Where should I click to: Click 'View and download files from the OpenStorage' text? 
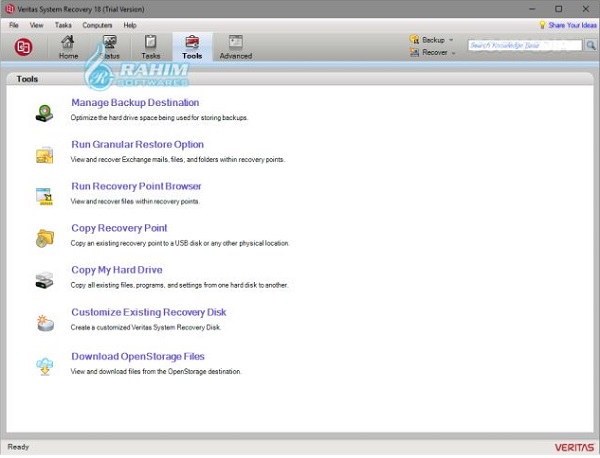point(156,371)
